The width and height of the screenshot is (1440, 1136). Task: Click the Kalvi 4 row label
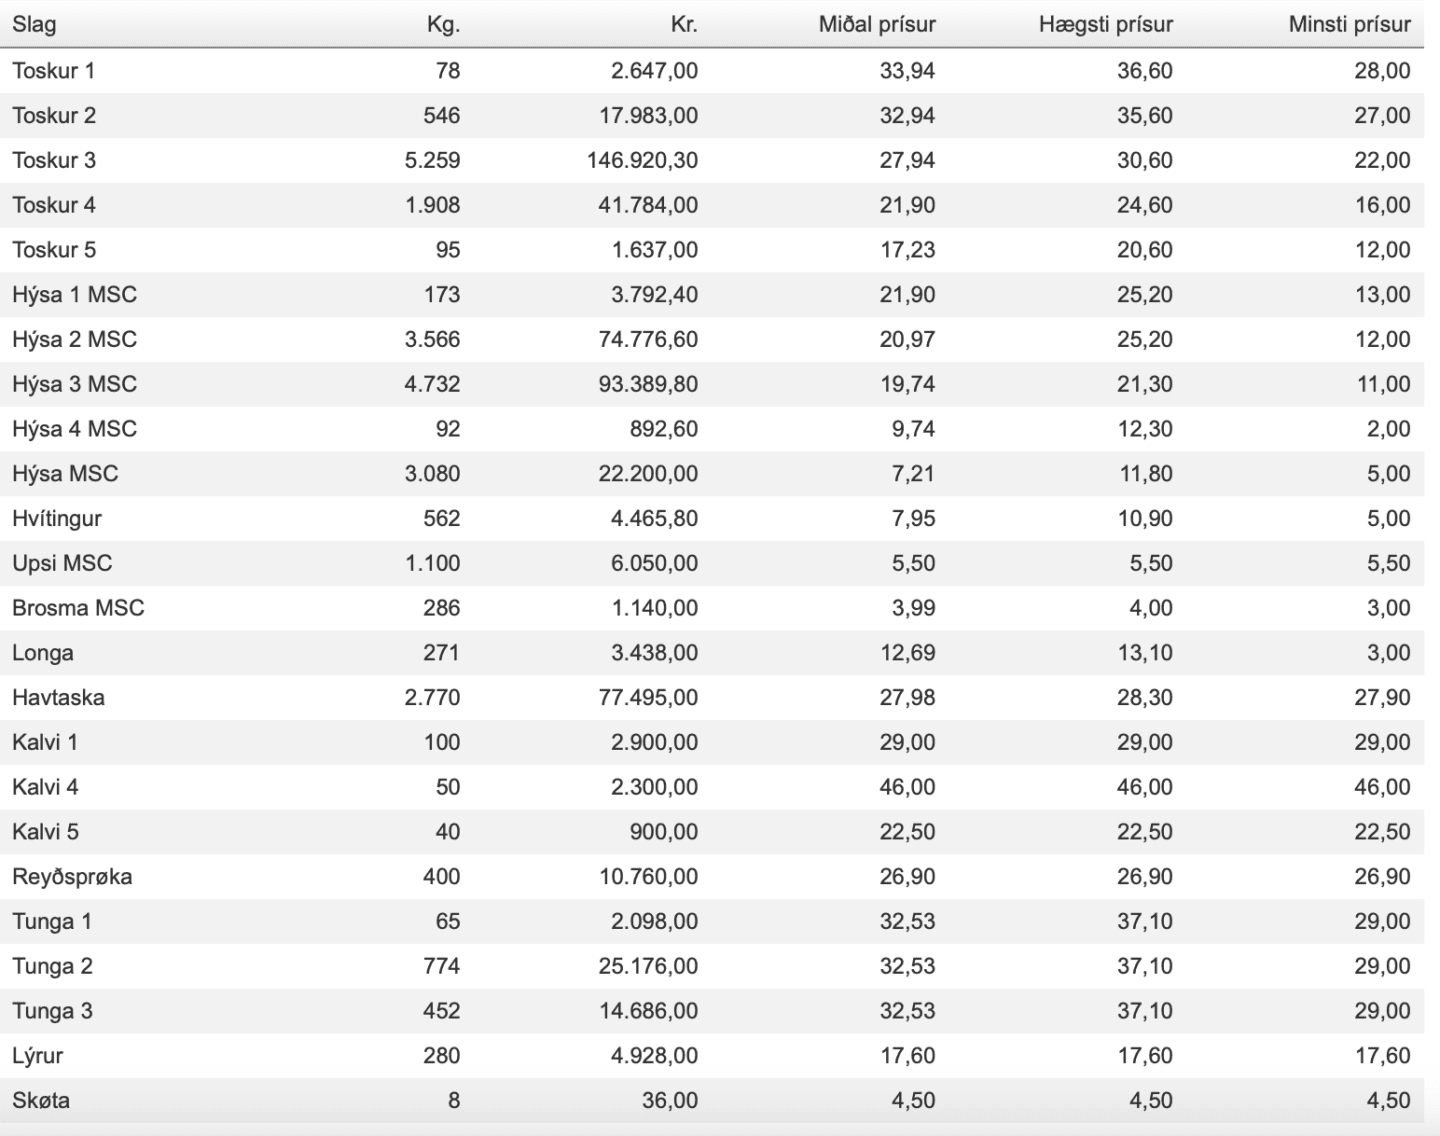[x=45, y=787]
